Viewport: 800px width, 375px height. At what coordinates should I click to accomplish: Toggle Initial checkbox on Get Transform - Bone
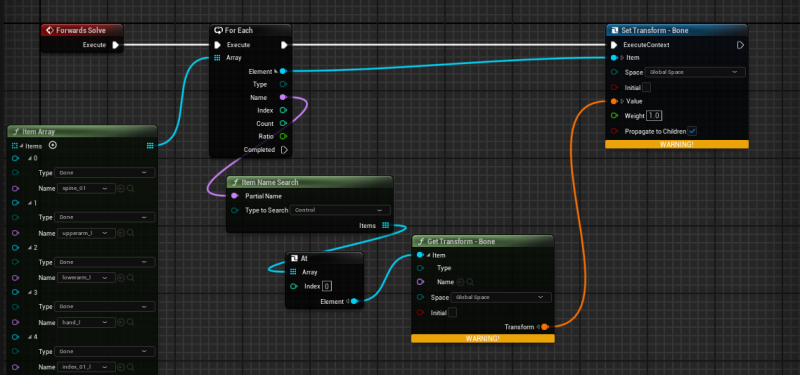point(452,312)
